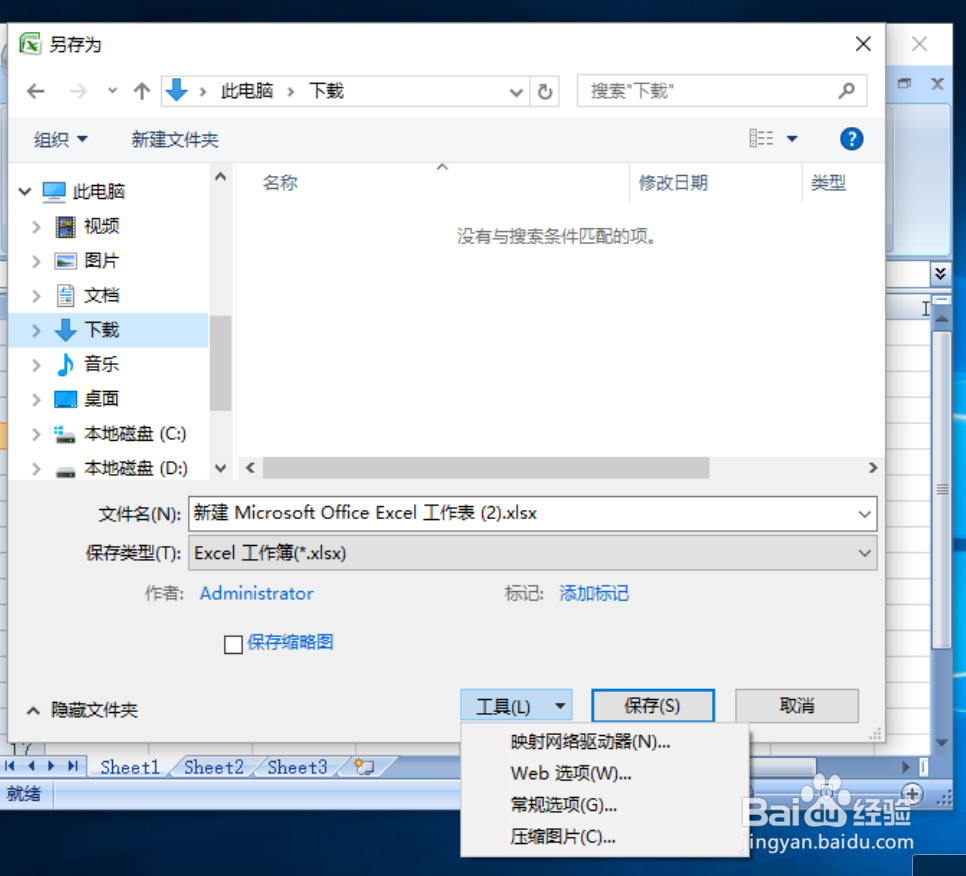Click the change view icon on the toolbar
Screen dimensions: 966x876
tap(764, 139)
